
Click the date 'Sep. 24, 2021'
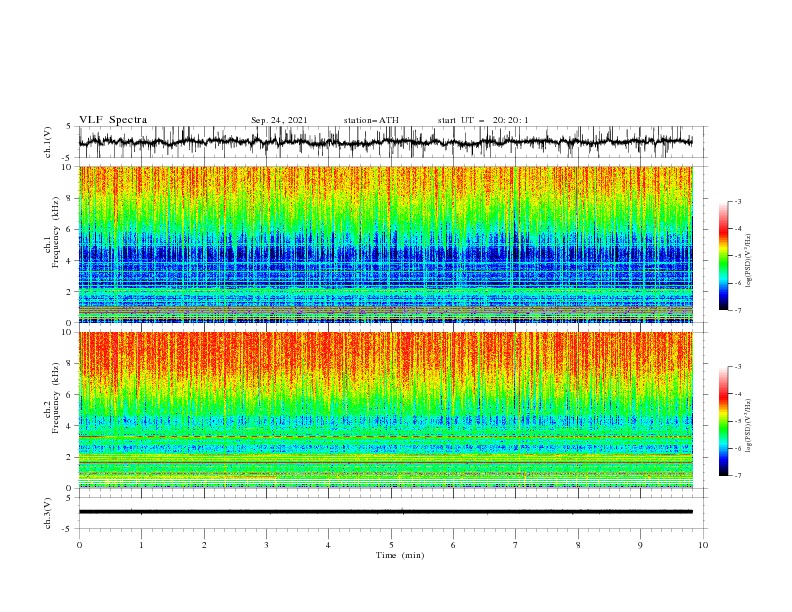(x=279, y=120)
